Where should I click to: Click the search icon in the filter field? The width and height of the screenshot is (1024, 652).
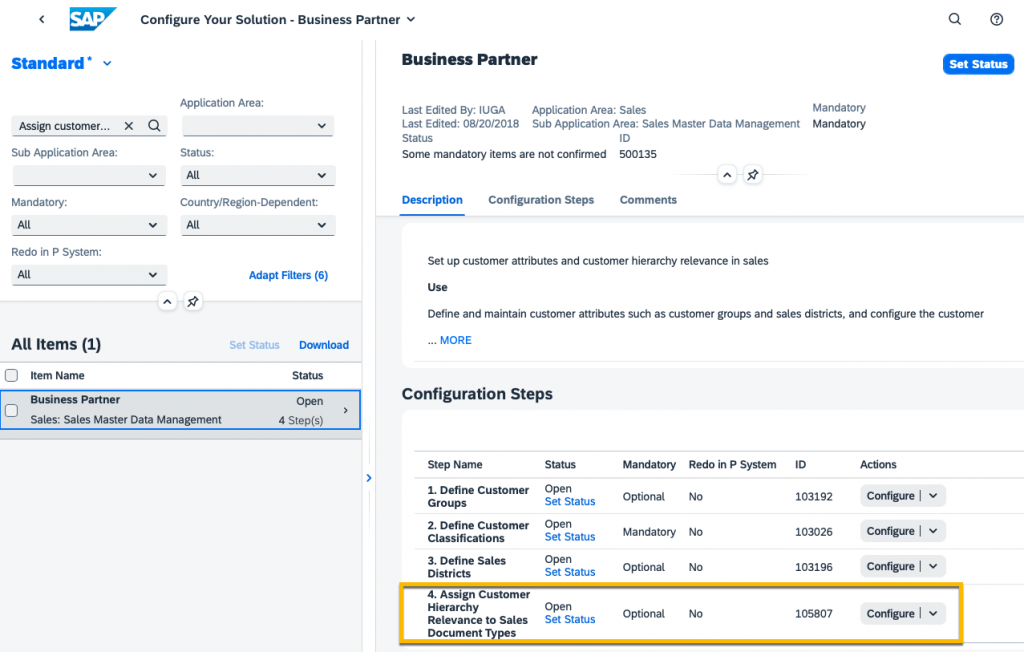tap(154, 125)
